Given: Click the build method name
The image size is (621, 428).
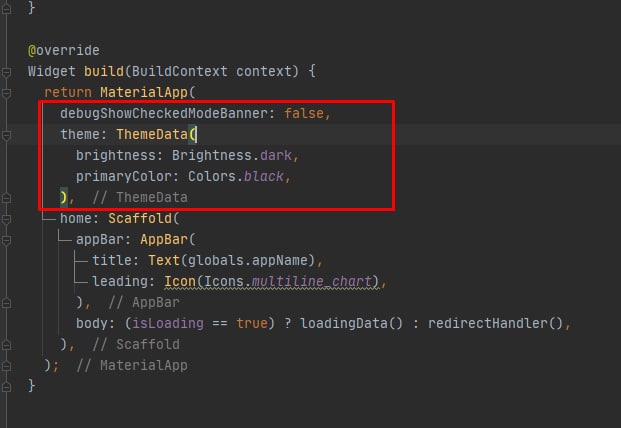Looking at the screenshot, I should tap(104, 72).
